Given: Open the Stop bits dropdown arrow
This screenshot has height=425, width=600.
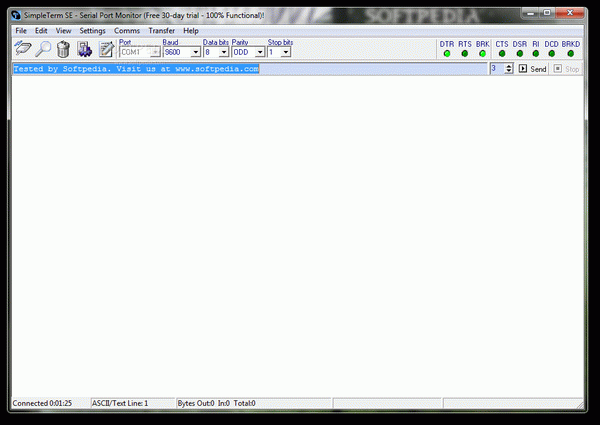Looking at the screenshot, I should [286, 52].
